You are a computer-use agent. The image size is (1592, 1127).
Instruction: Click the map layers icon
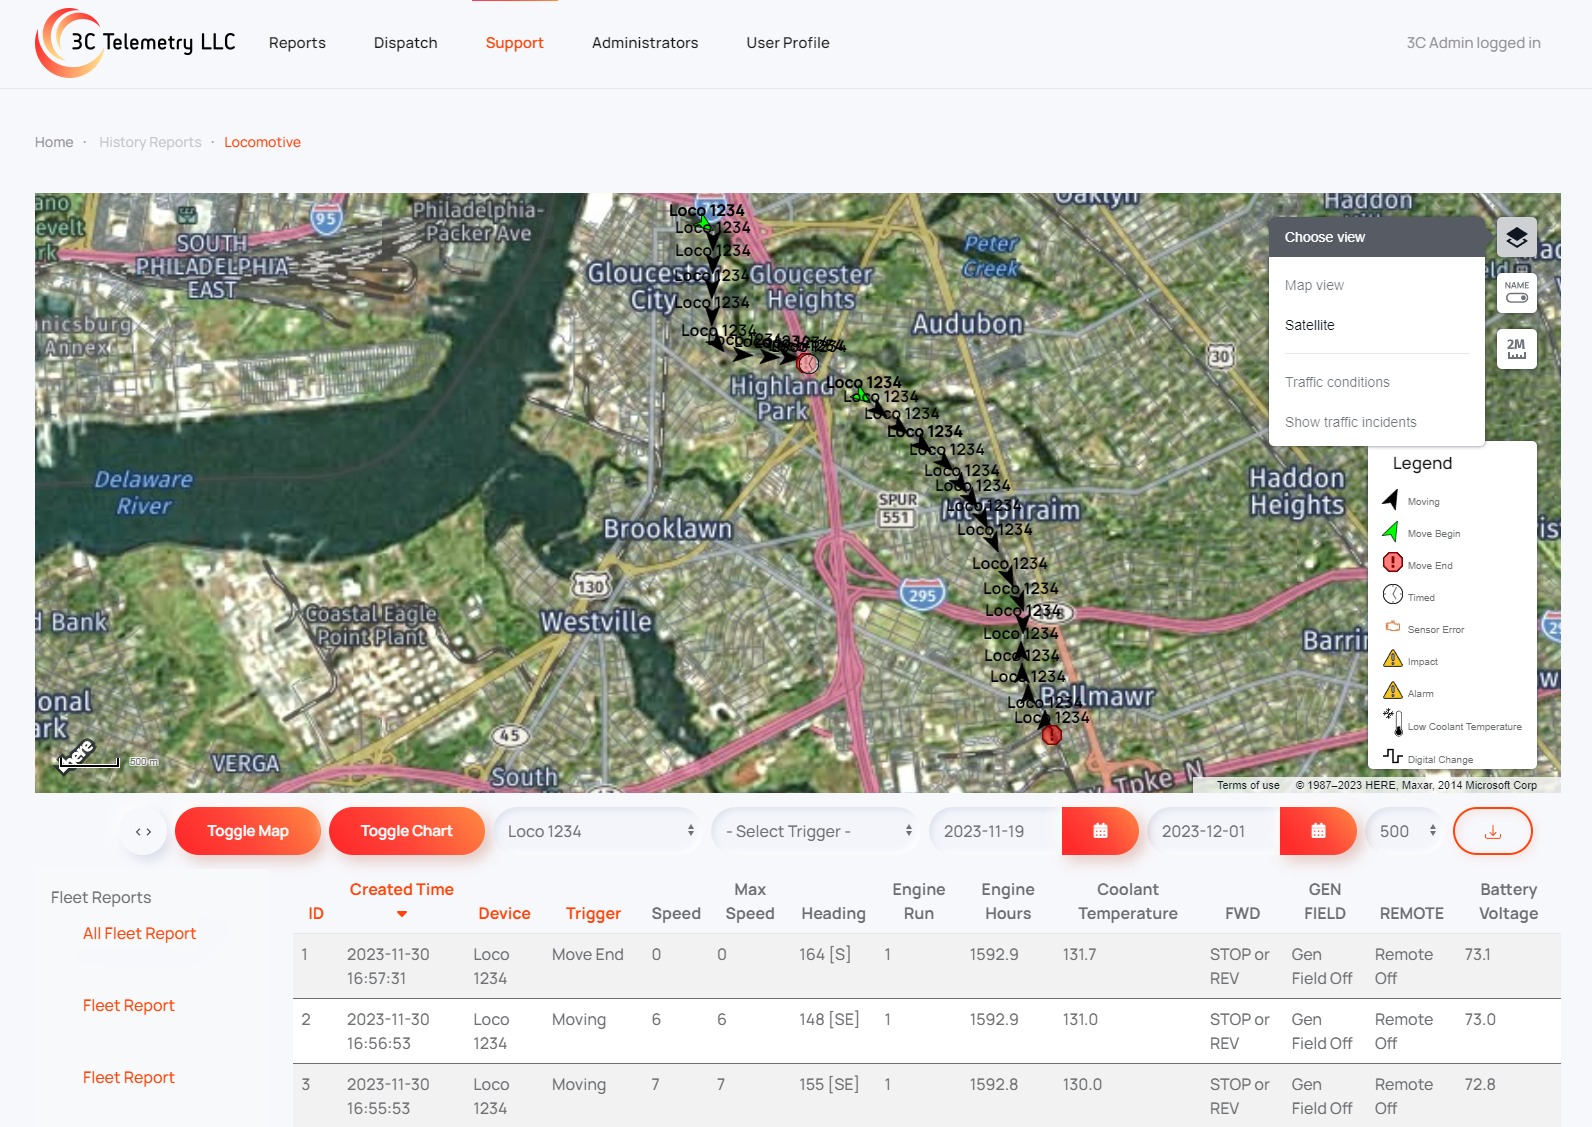tap(1516, 237)
